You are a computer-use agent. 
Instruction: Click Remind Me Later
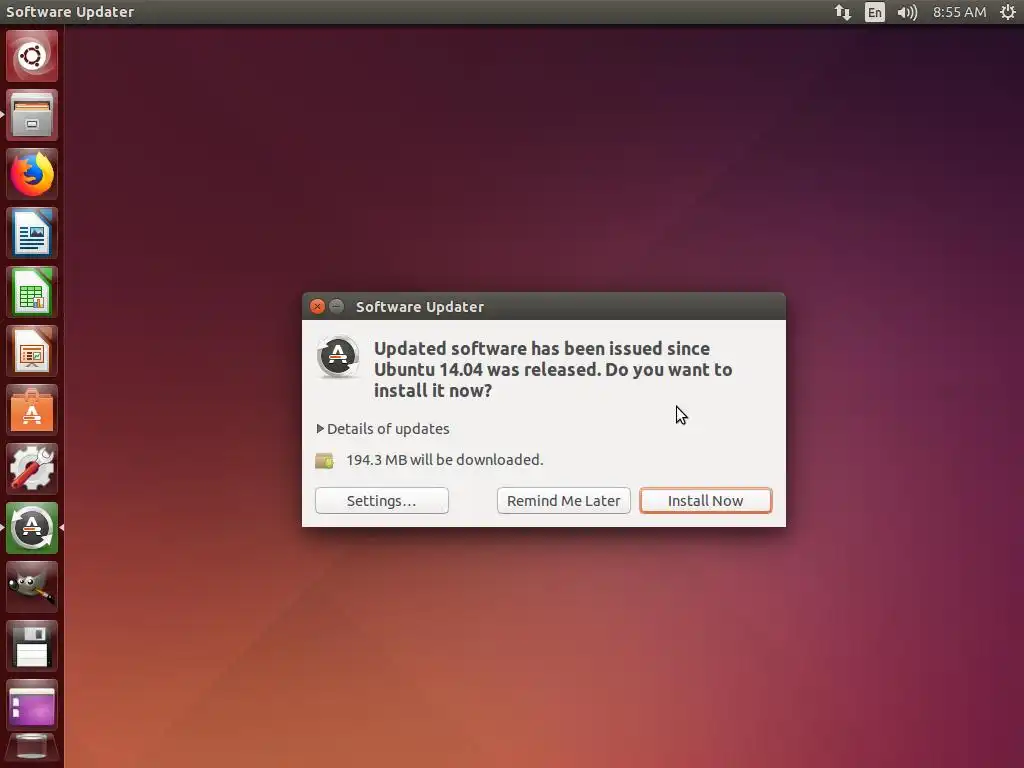pos(564,500)
